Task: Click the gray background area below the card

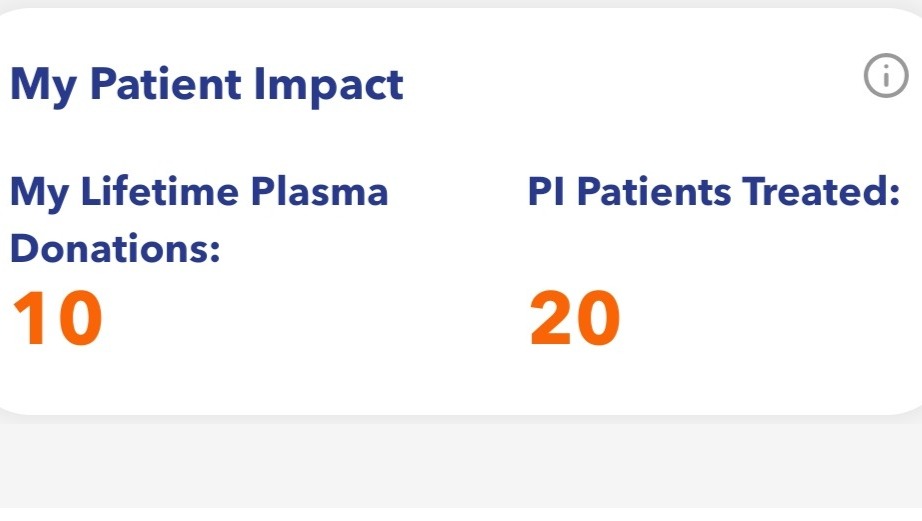Action: click(x=460, y=470)
